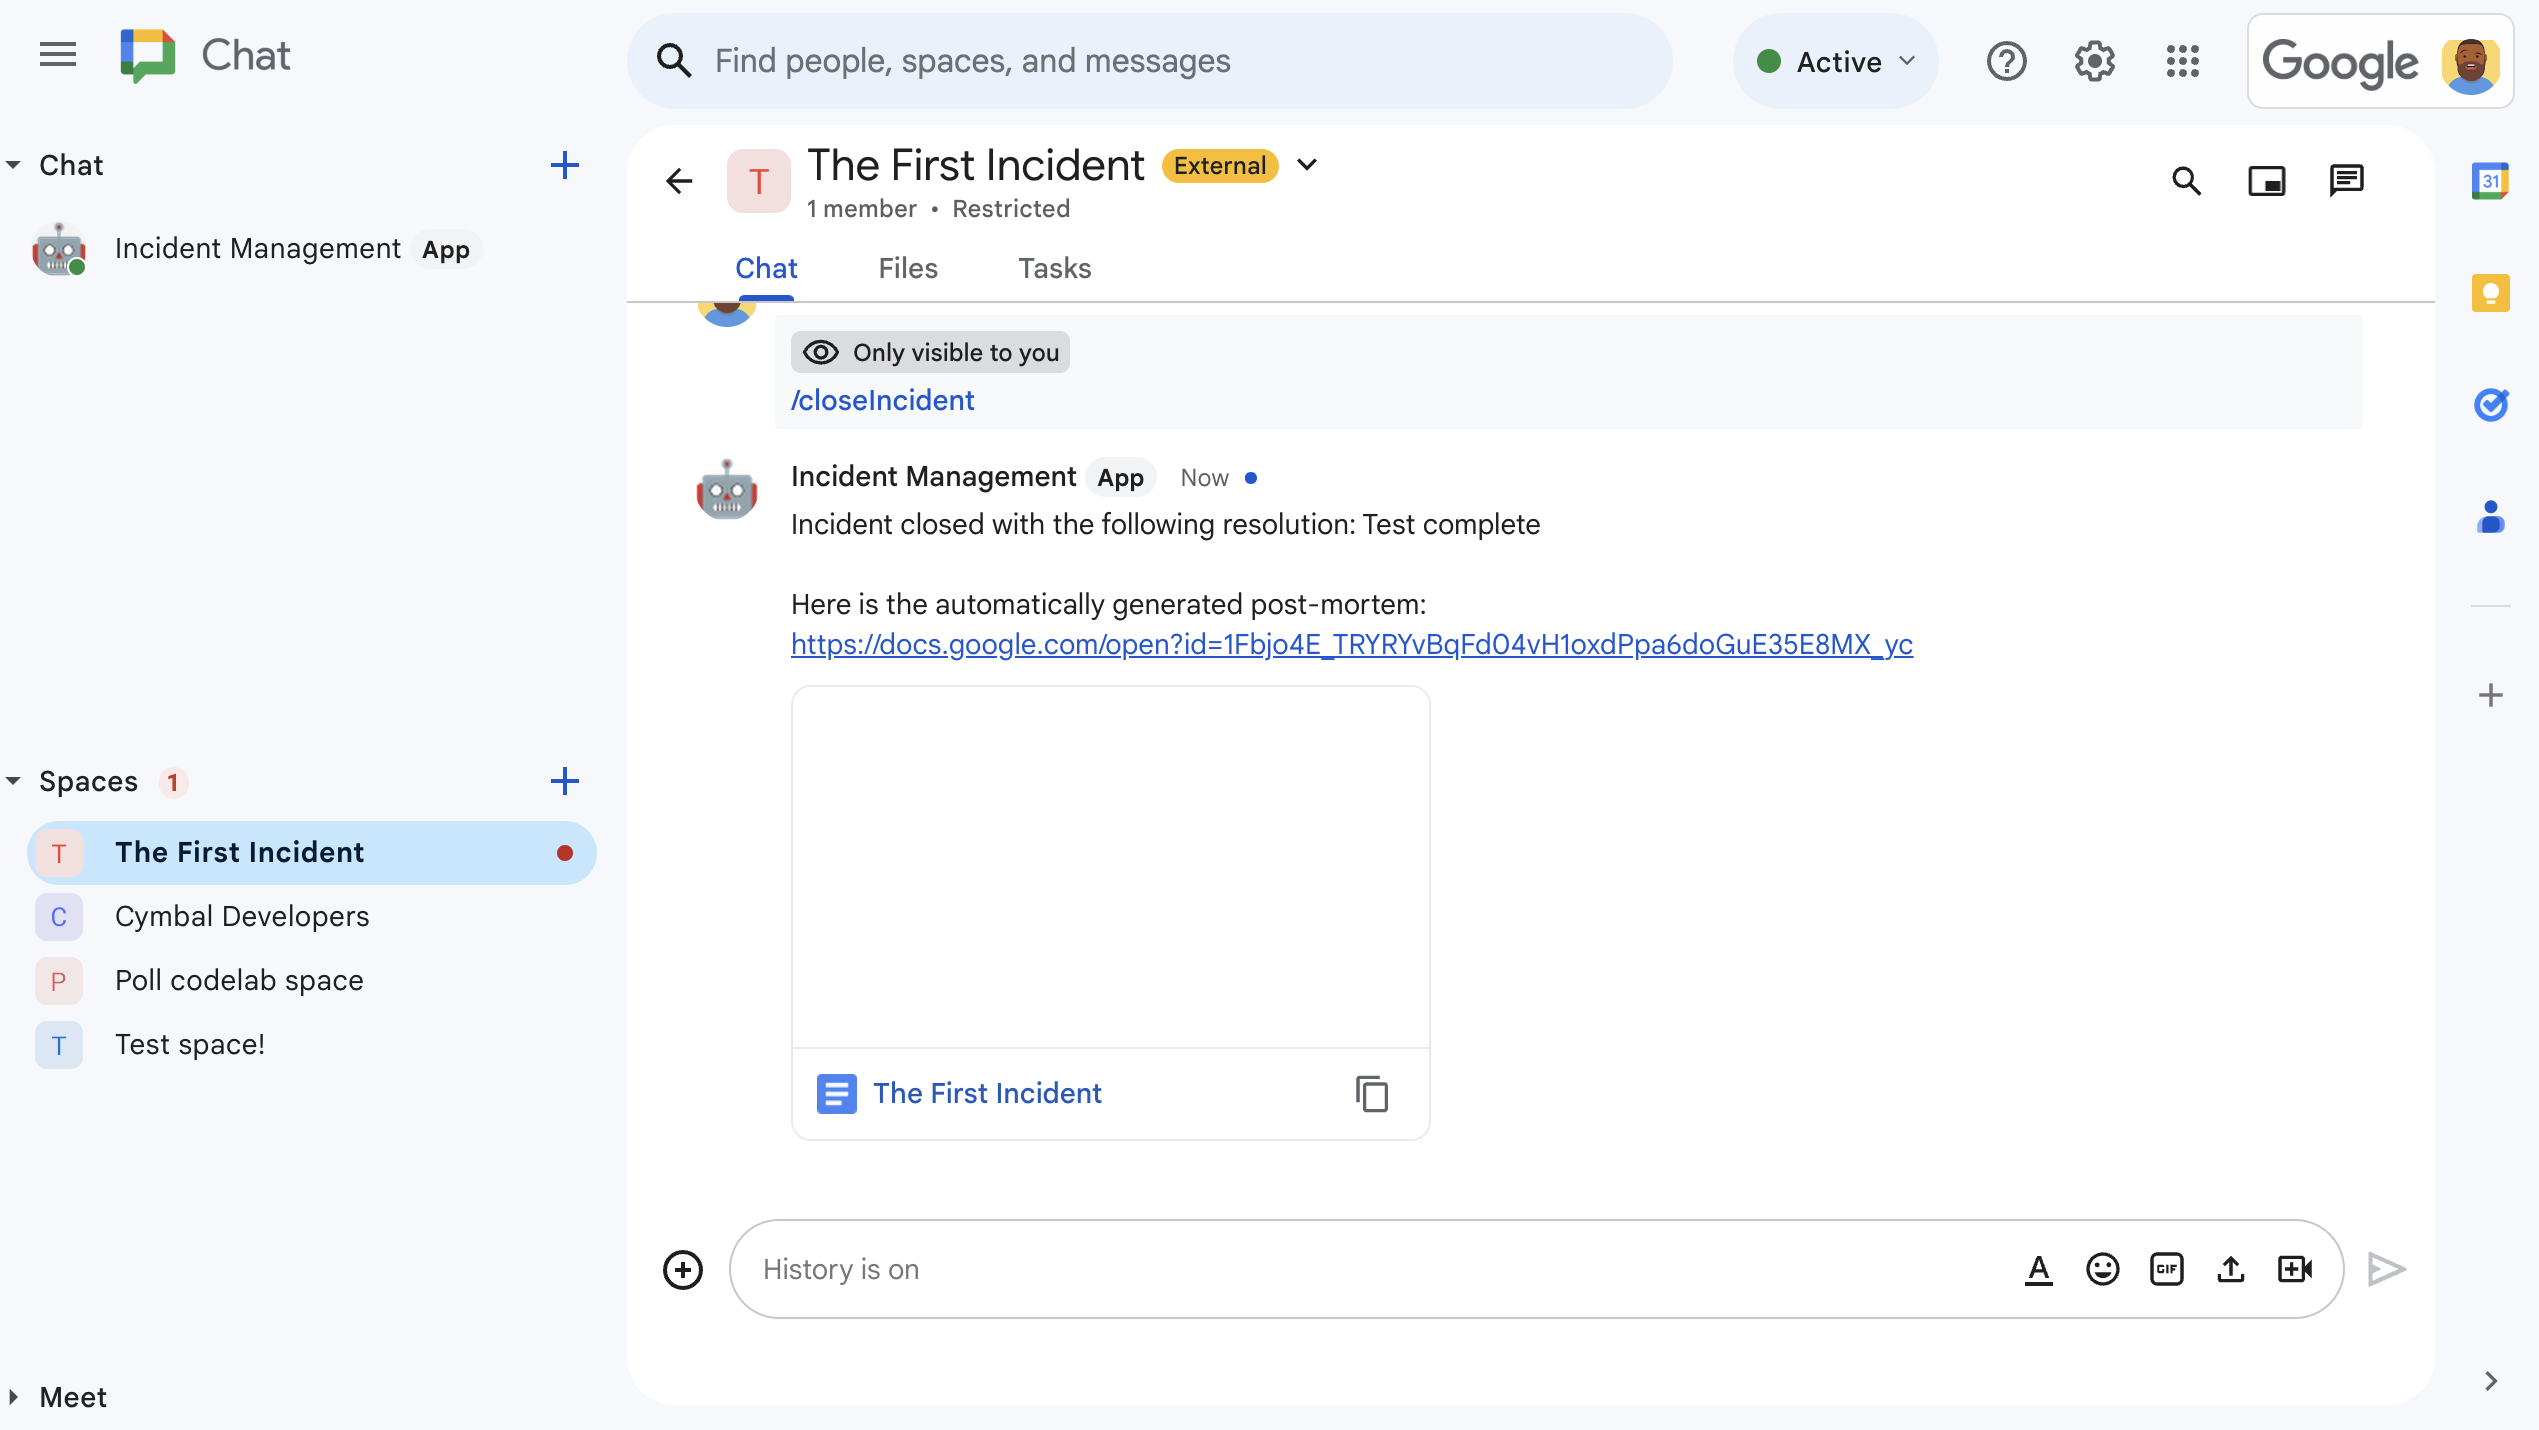Open the post-mortem Google Doc link

(x=1351, y=644)
